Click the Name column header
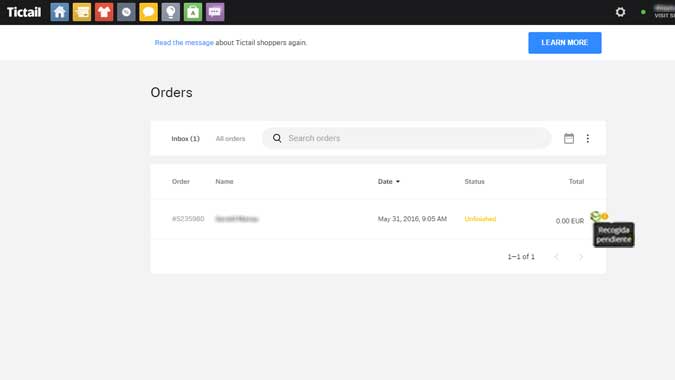 coord(224,182)
